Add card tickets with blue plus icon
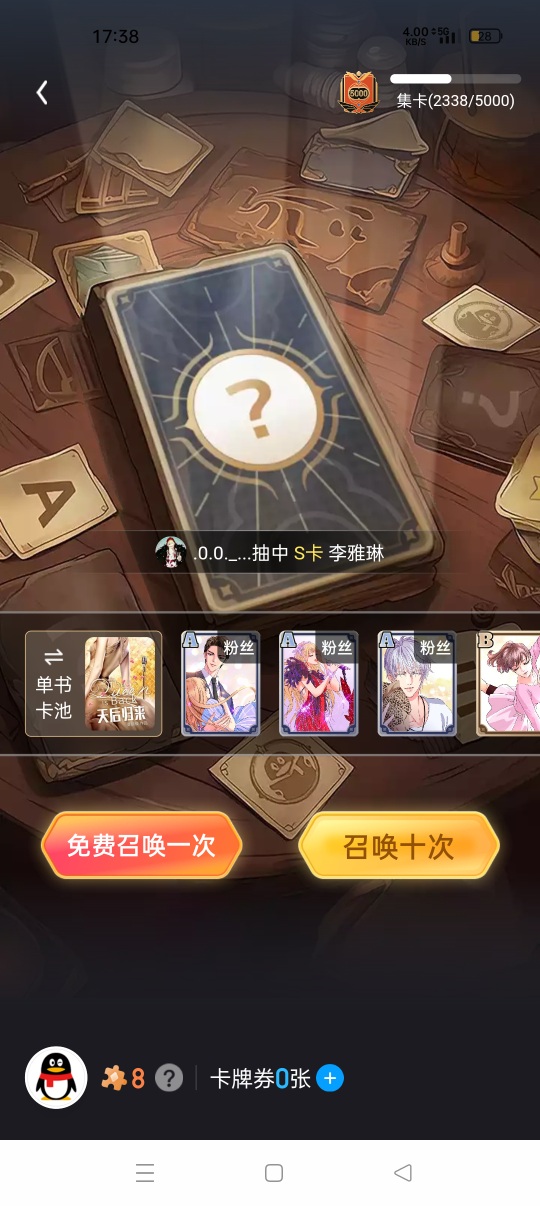 pyautogui.click(x=330, y=1078)
